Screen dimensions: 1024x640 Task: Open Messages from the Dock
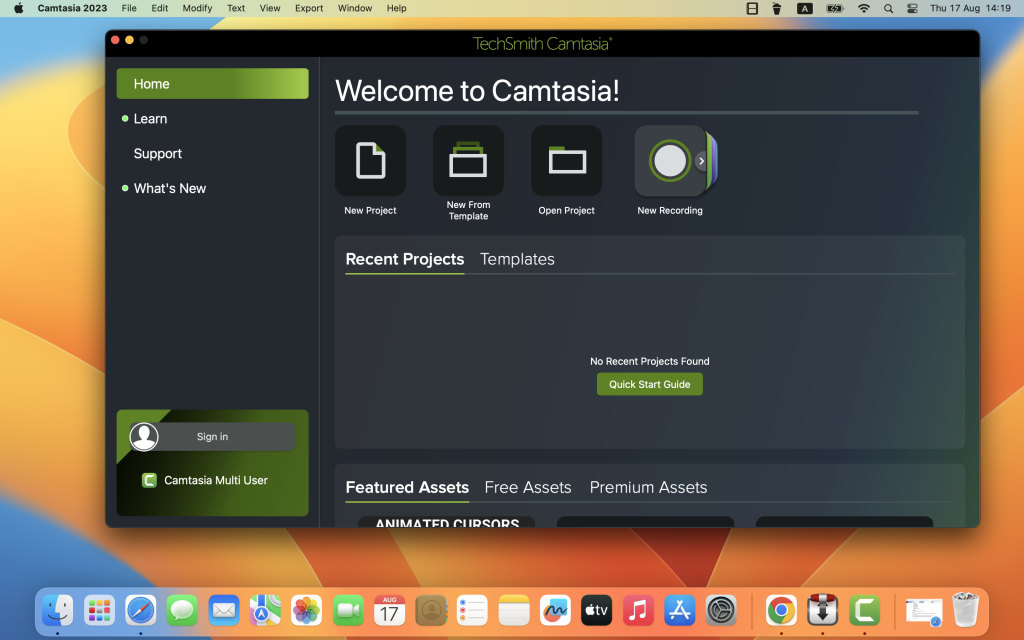coord(182,611)
